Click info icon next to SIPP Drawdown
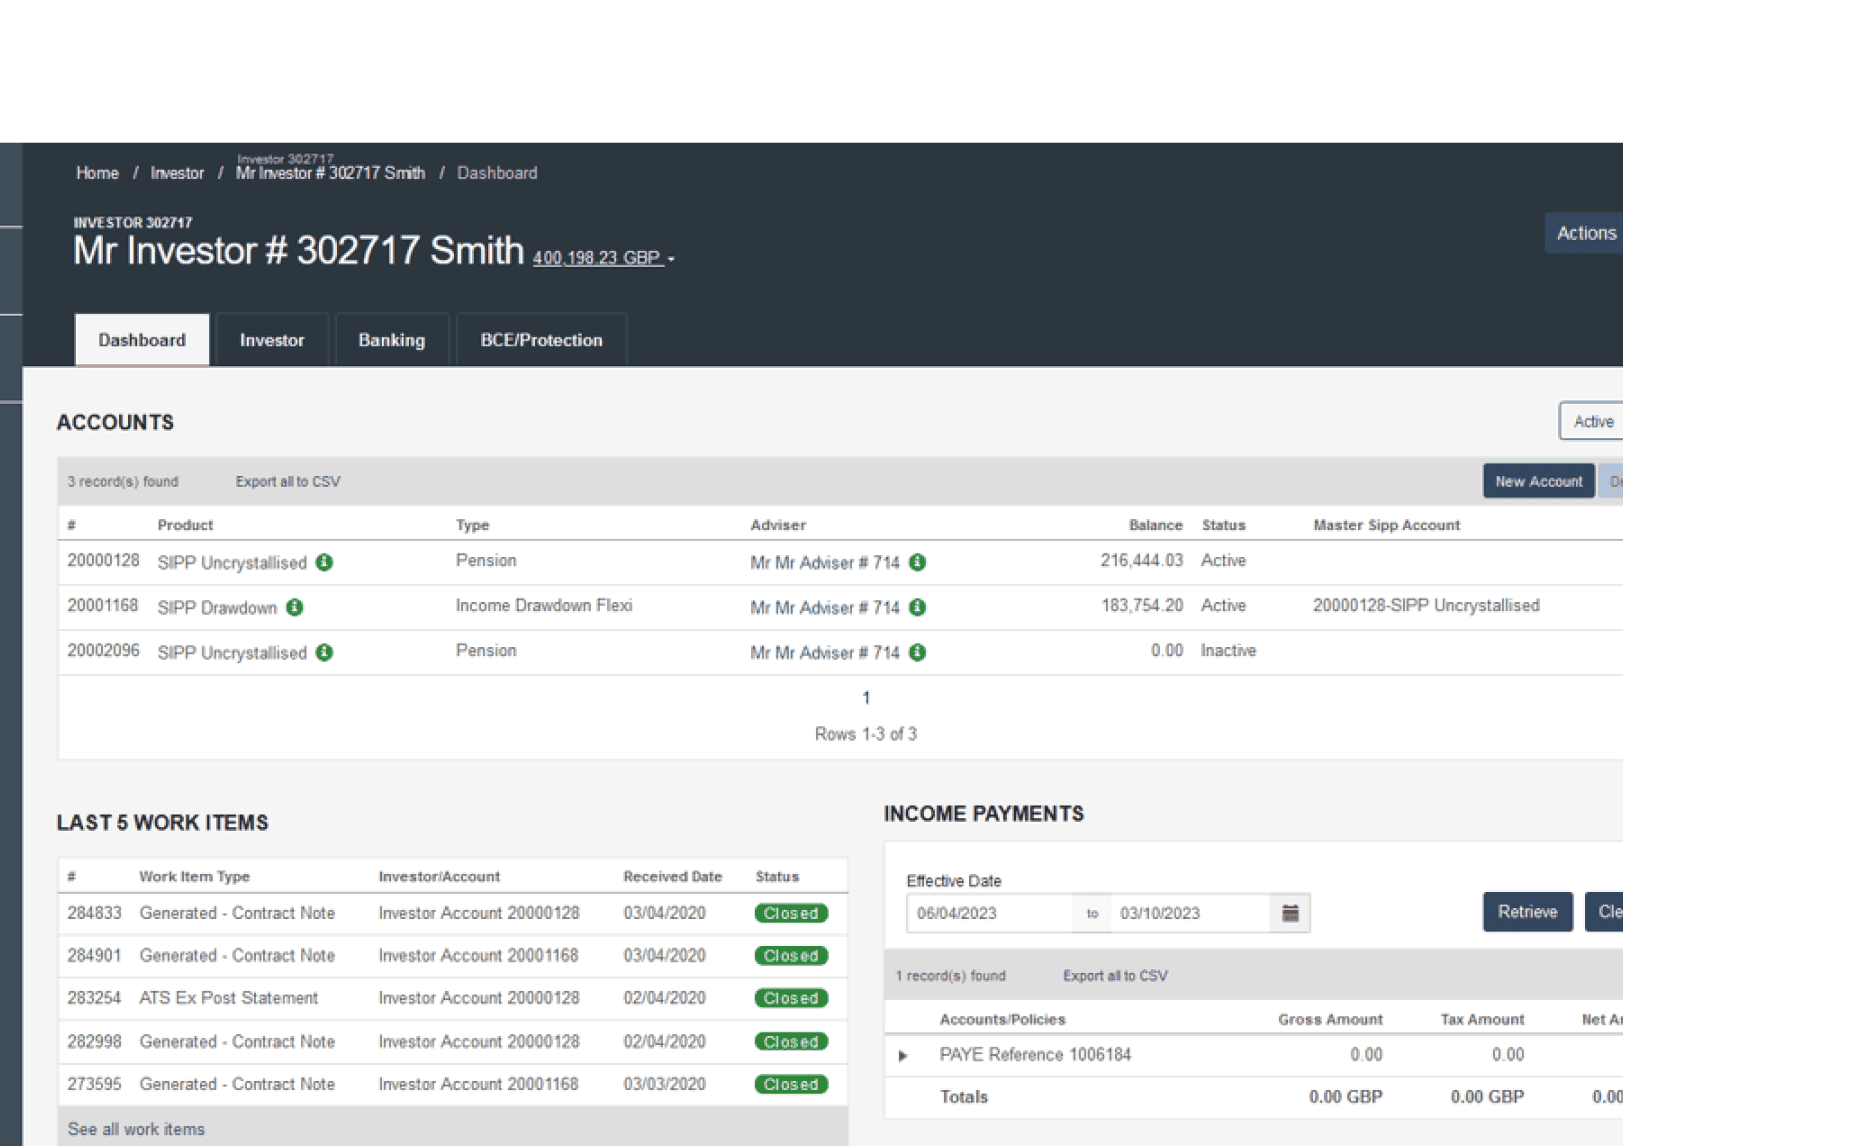The height and width of the screenshot is (1146, 1872). tap(294, 607)
